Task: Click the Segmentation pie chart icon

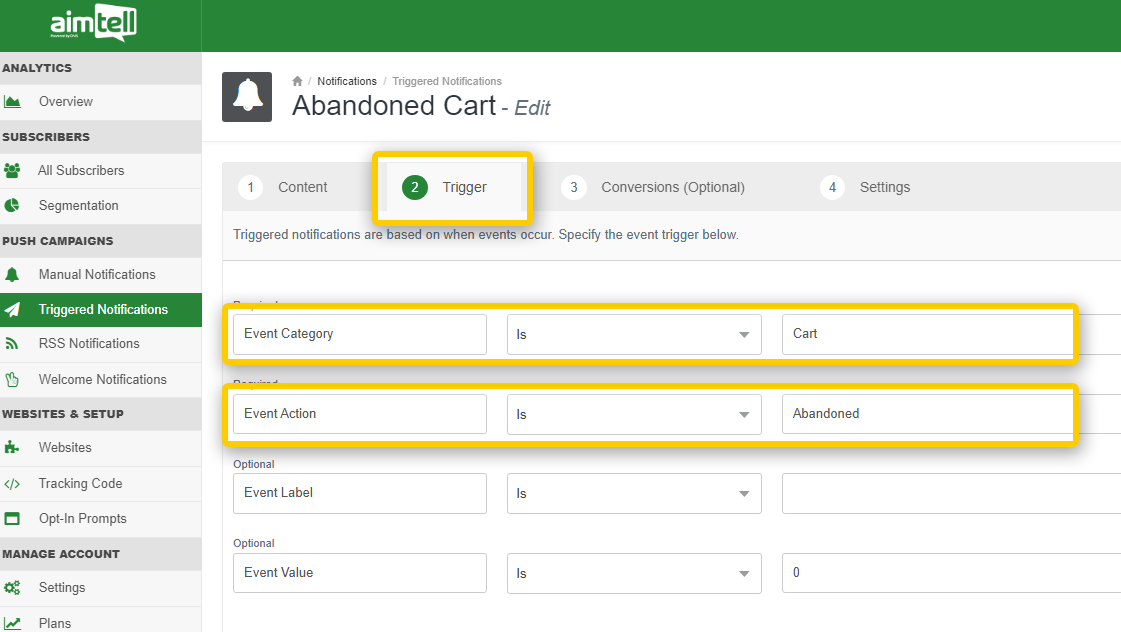Action: click(x=12, y=205)
